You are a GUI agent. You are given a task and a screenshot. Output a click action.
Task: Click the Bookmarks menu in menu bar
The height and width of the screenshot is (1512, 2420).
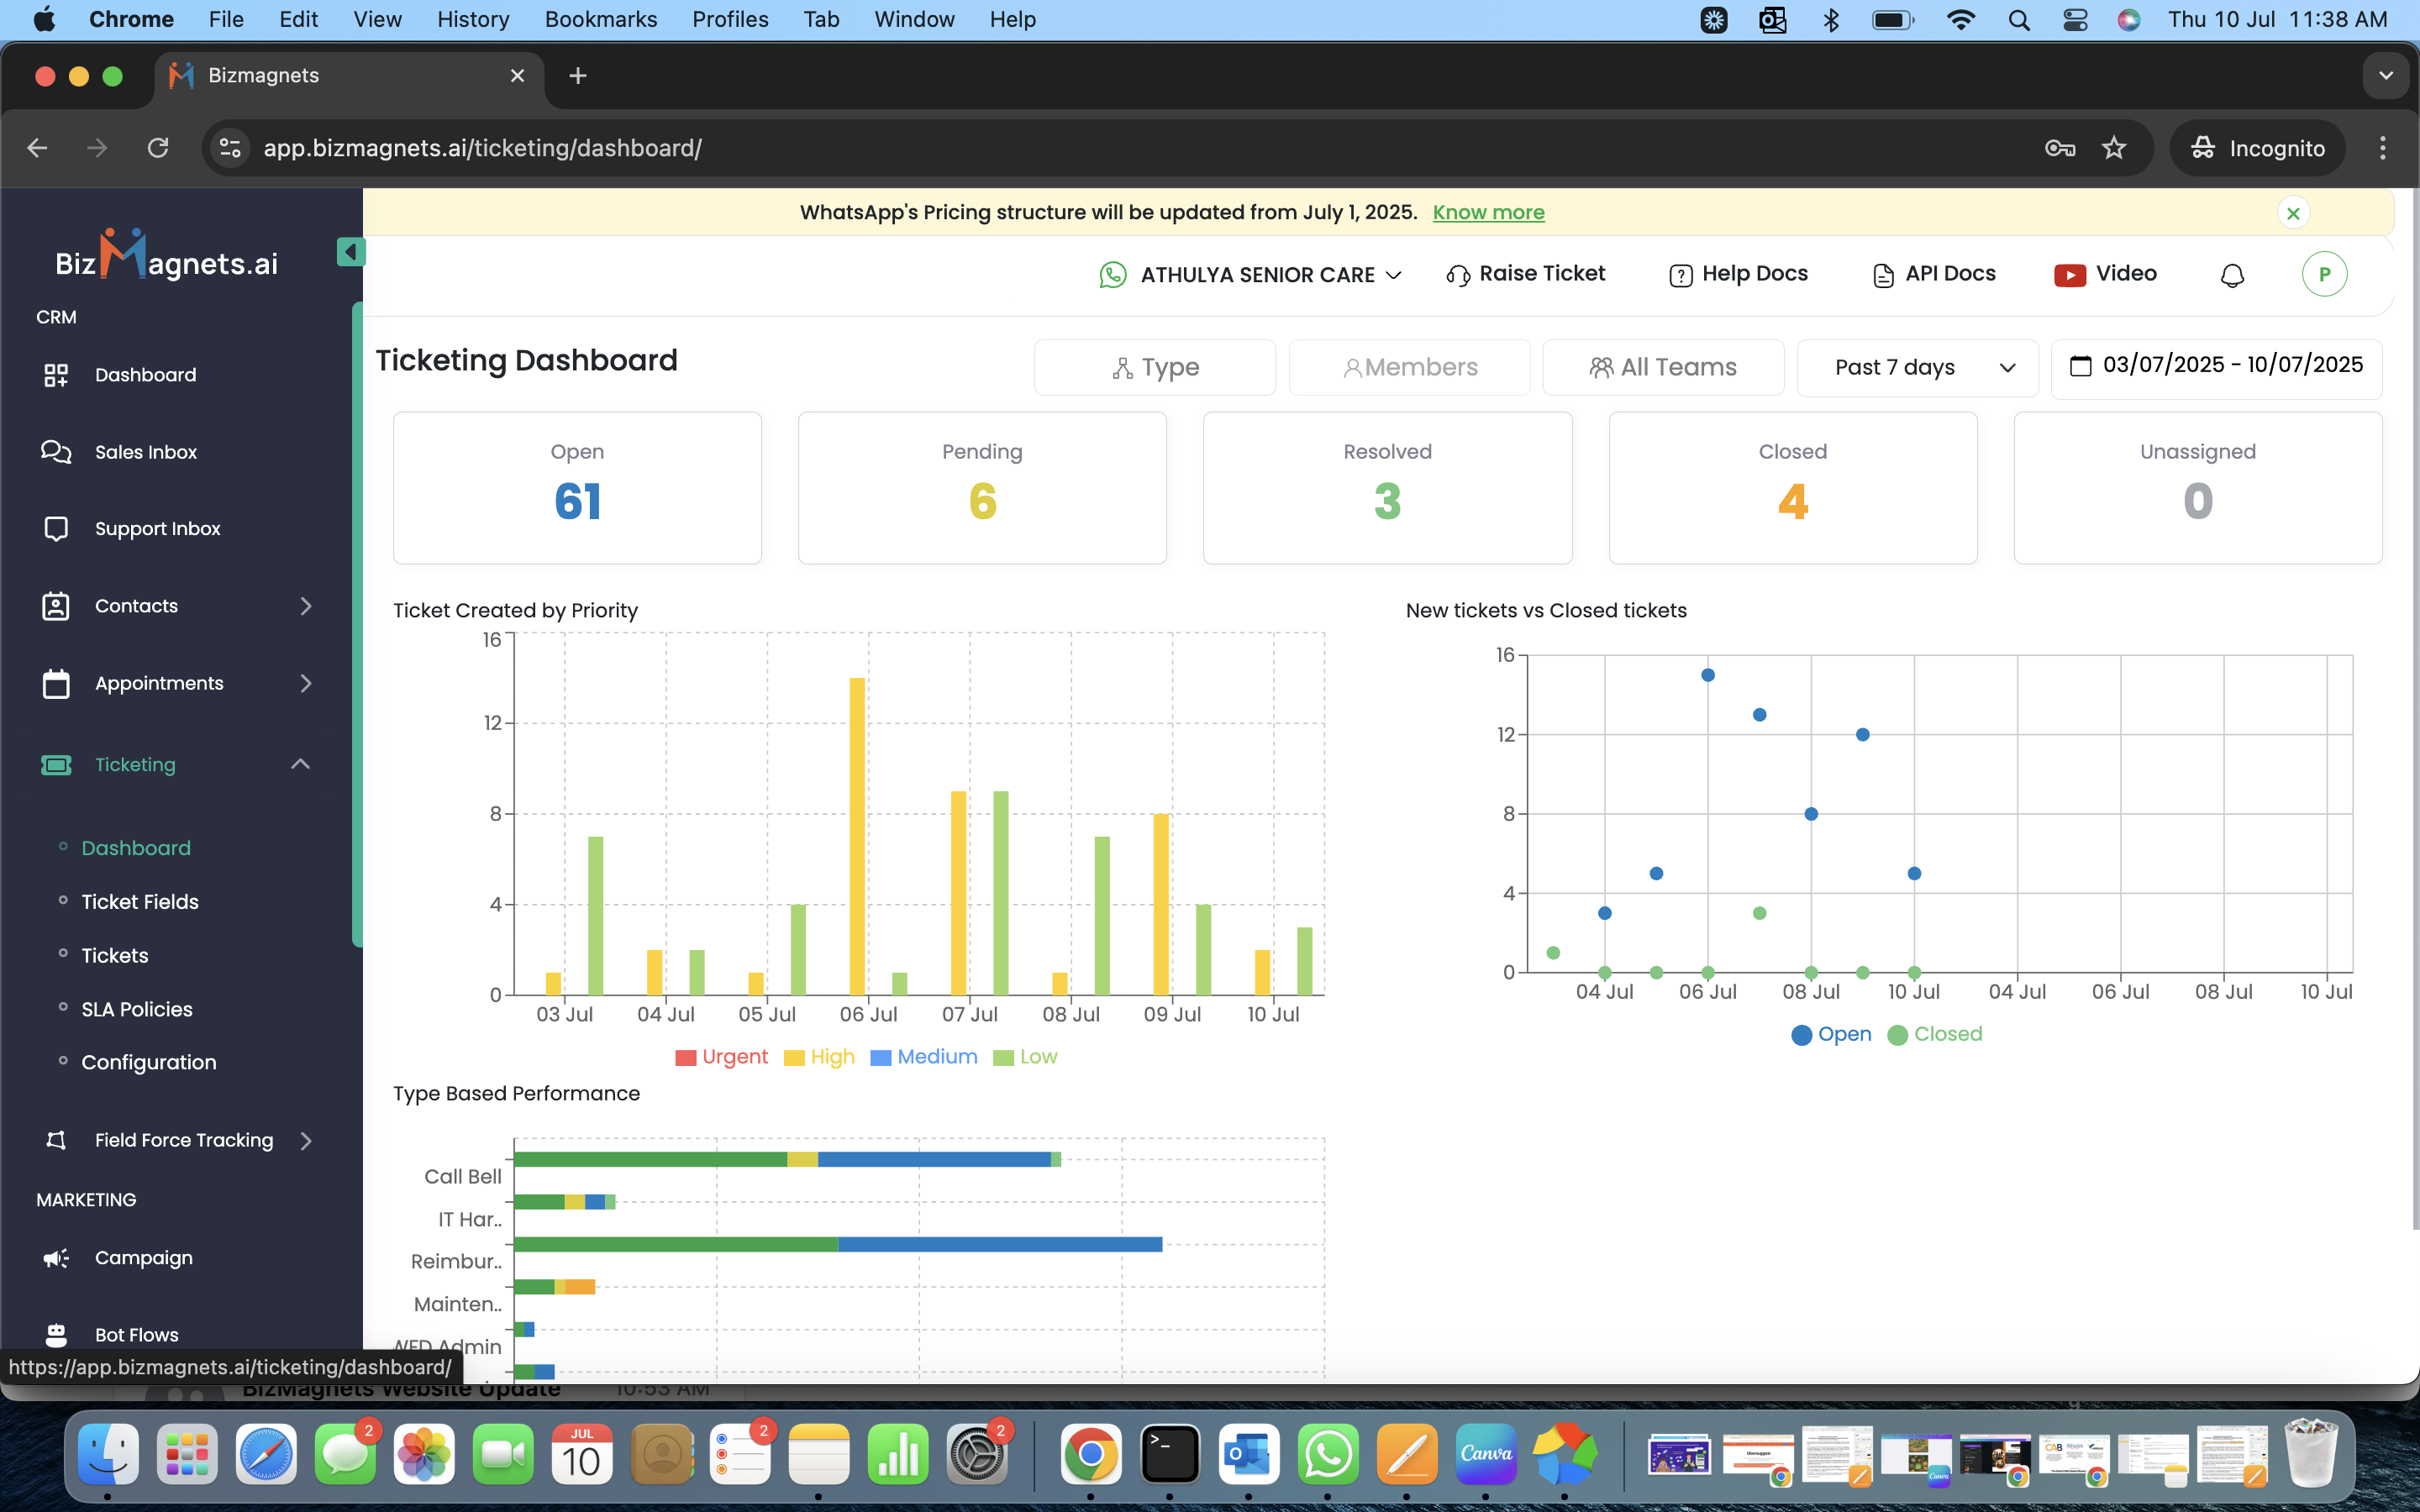(601, 19)
